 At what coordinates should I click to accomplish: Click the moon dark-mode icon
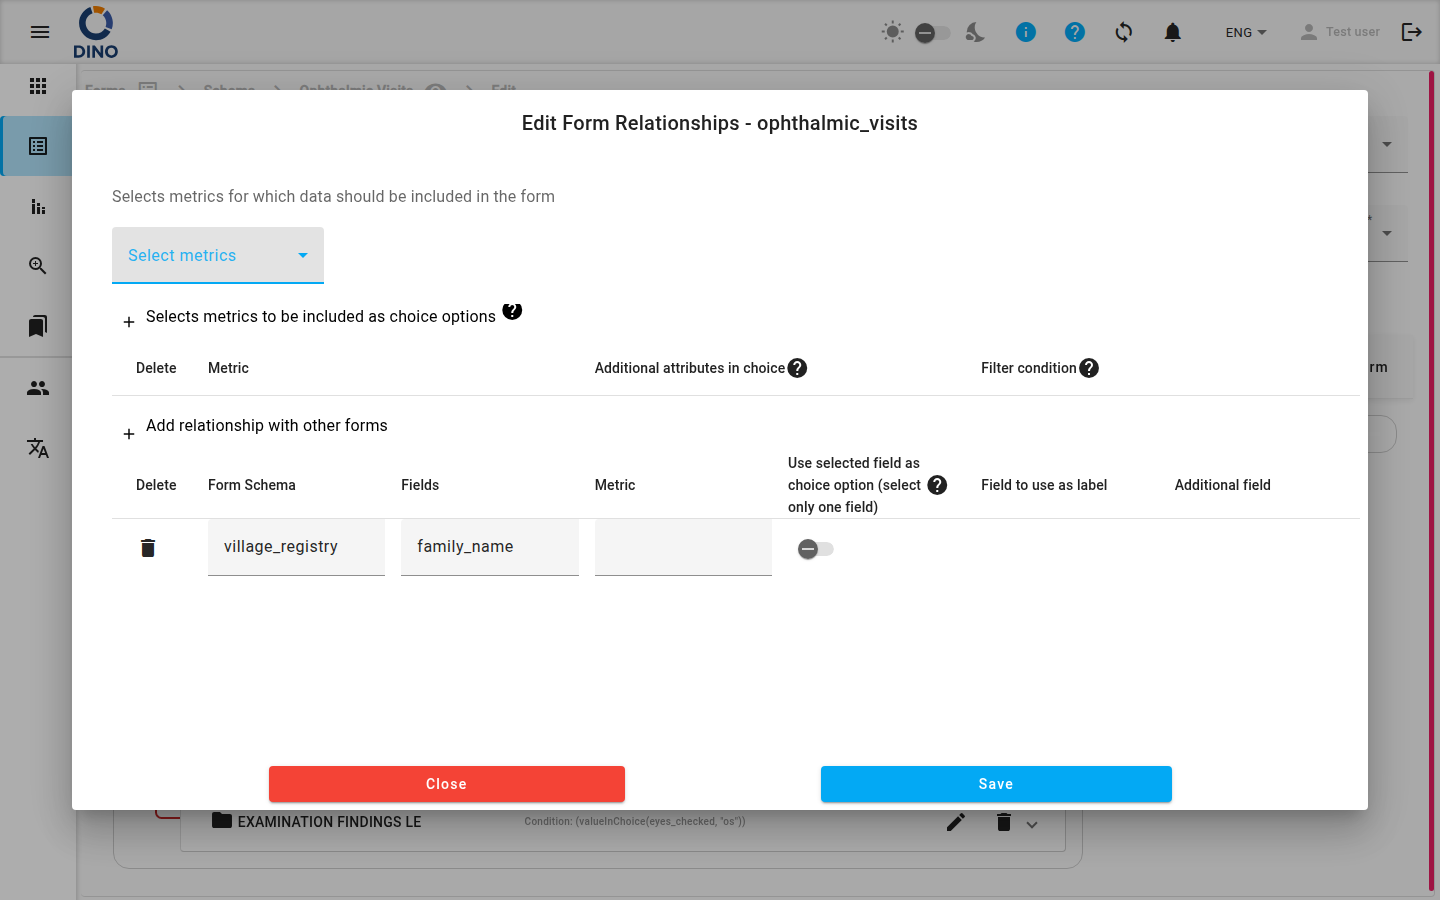(975, 32)
